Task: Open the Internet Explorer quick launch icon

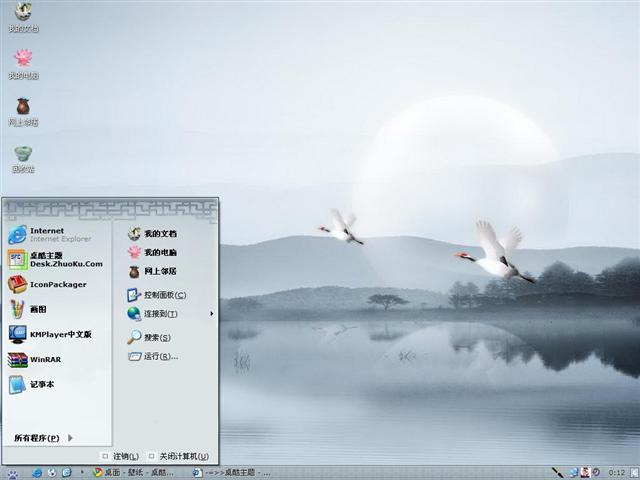Action: click(37, 473)
